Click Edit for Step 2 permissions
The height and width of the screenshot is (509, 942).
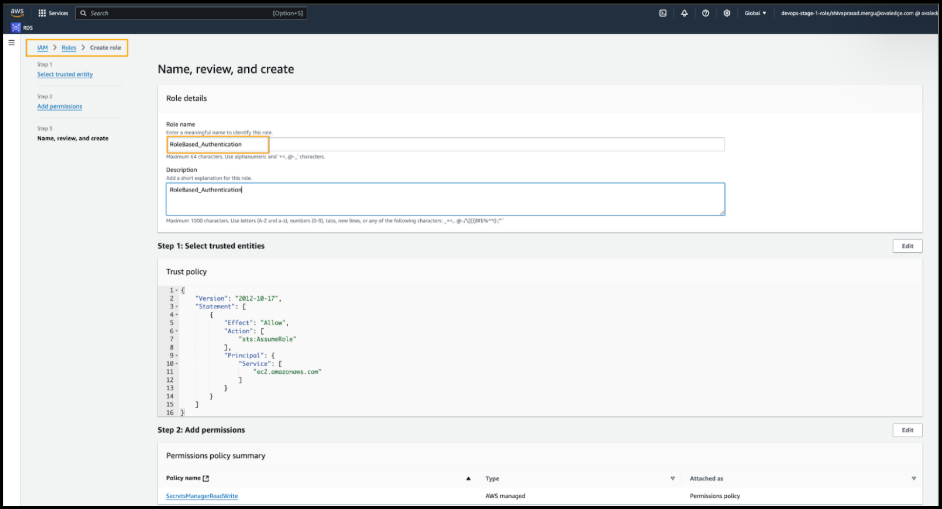(907, 430)
